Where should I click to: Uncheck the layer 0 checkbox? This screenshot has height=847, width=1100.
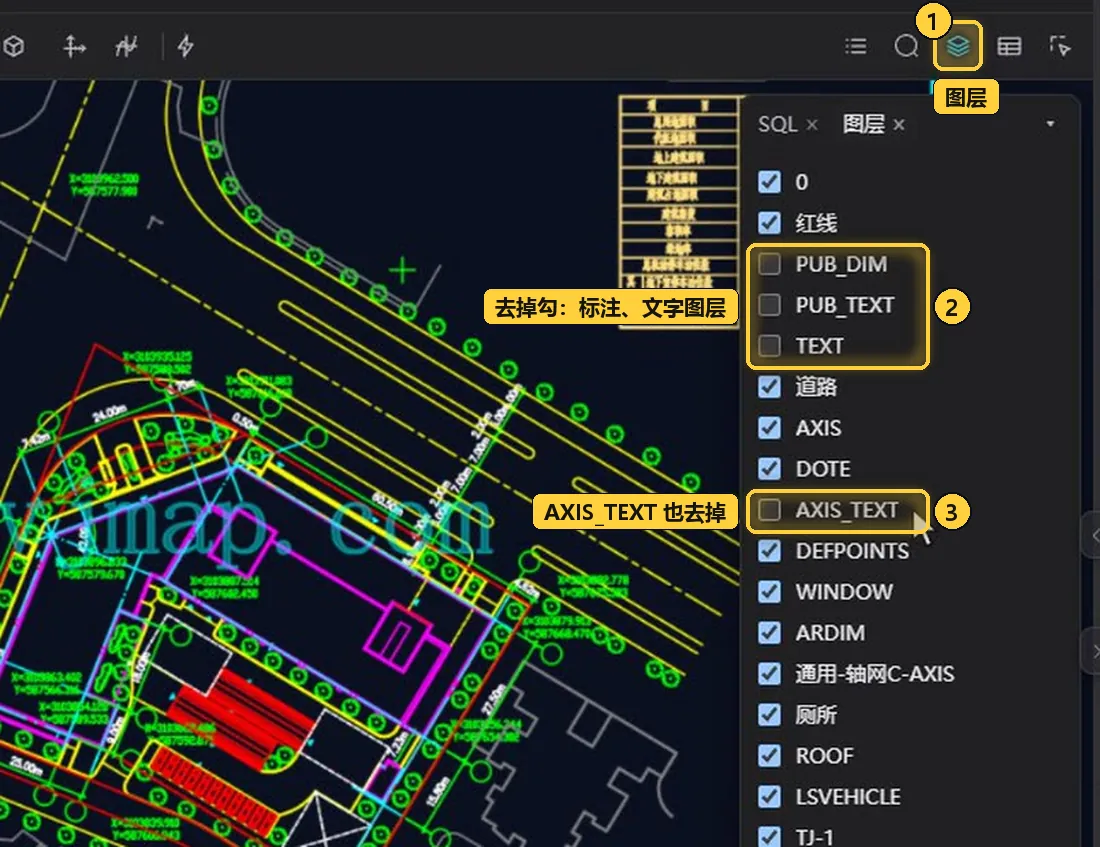pyautogui.click(x=770, y=182)
